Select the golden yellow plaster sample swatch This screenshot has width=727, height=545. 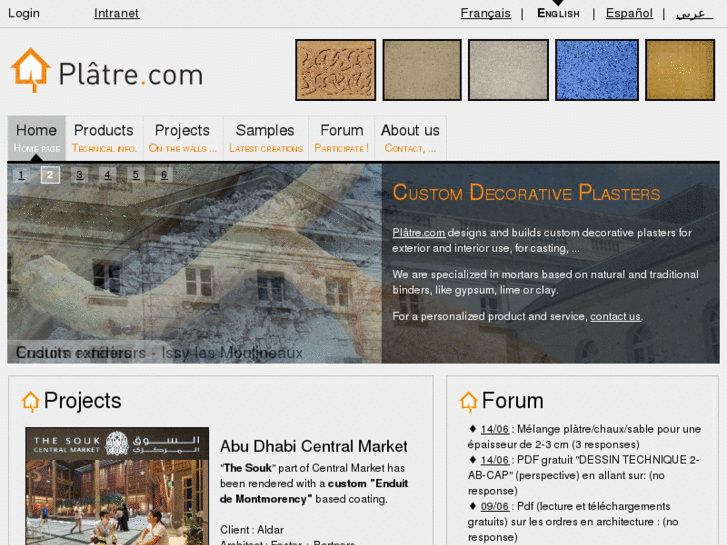[680, 70]
